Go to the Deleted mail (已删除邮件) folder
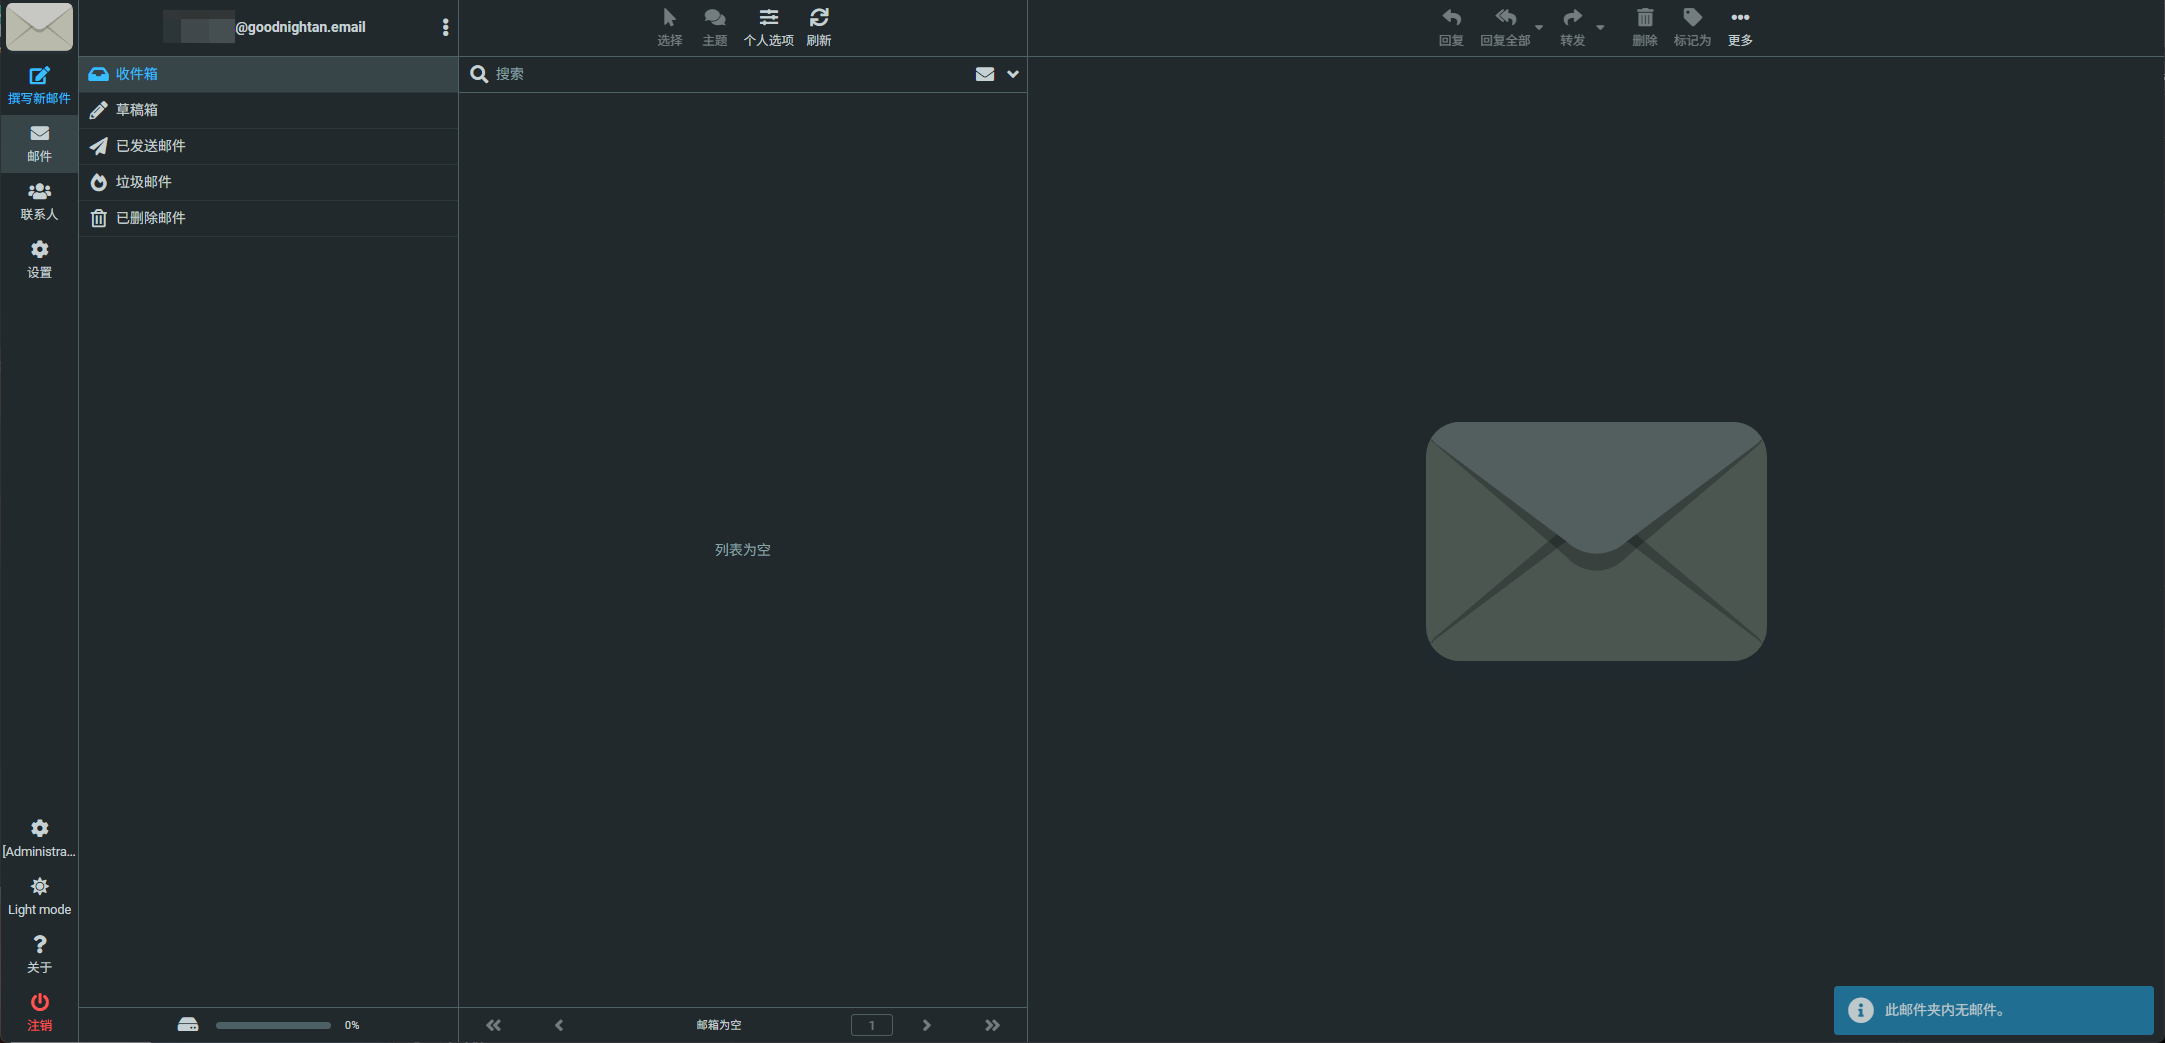The width and height of the screenshot is (2165, 1043). (x=150, y=218)
